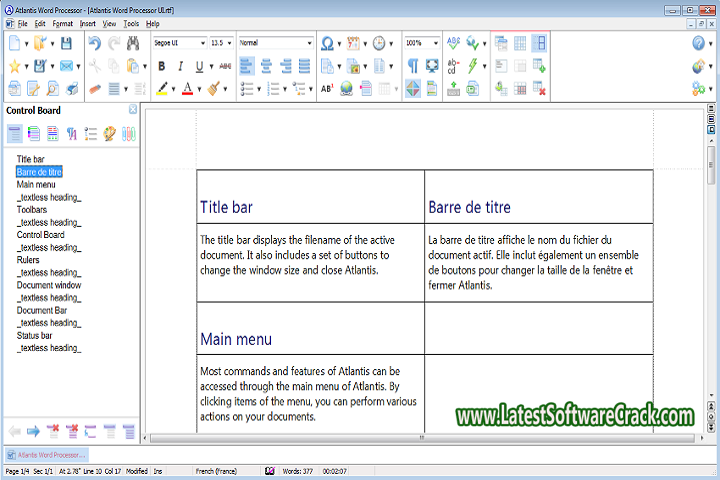Click the Redo arrow icon
The image size is (720, 480).
114,43
